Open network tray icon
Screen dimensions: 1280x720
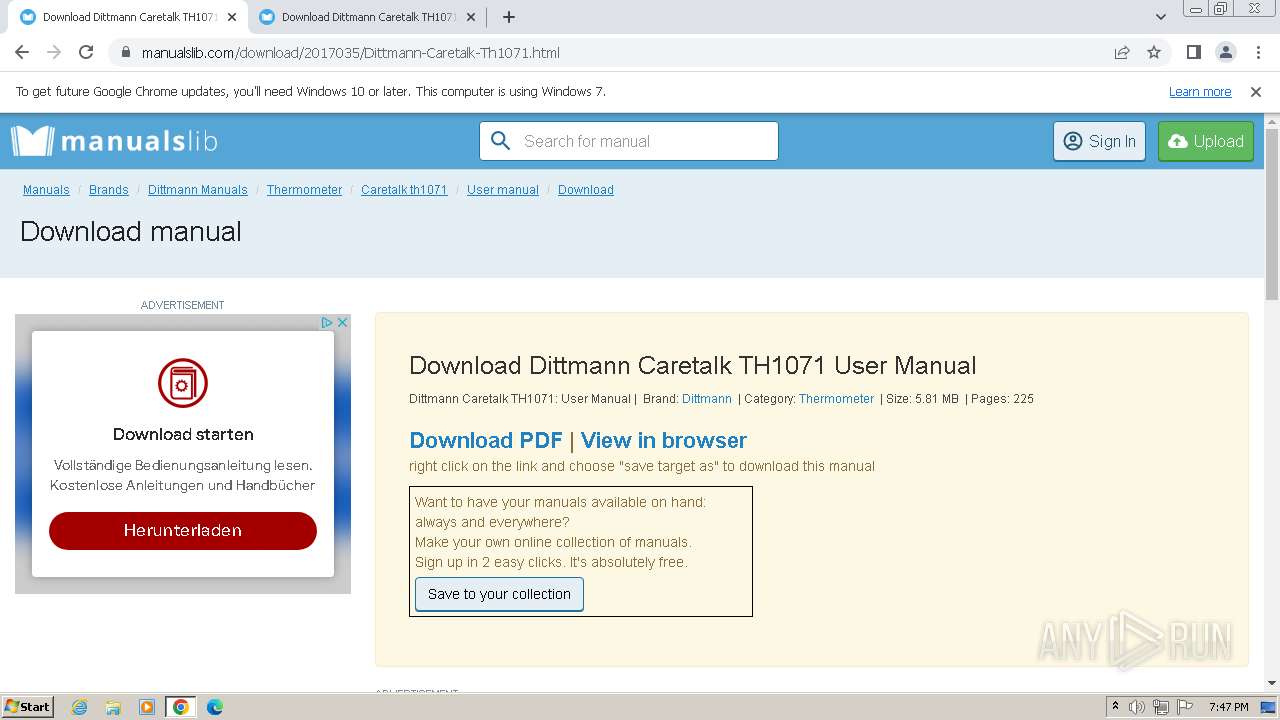click(x=1161, y=707)
